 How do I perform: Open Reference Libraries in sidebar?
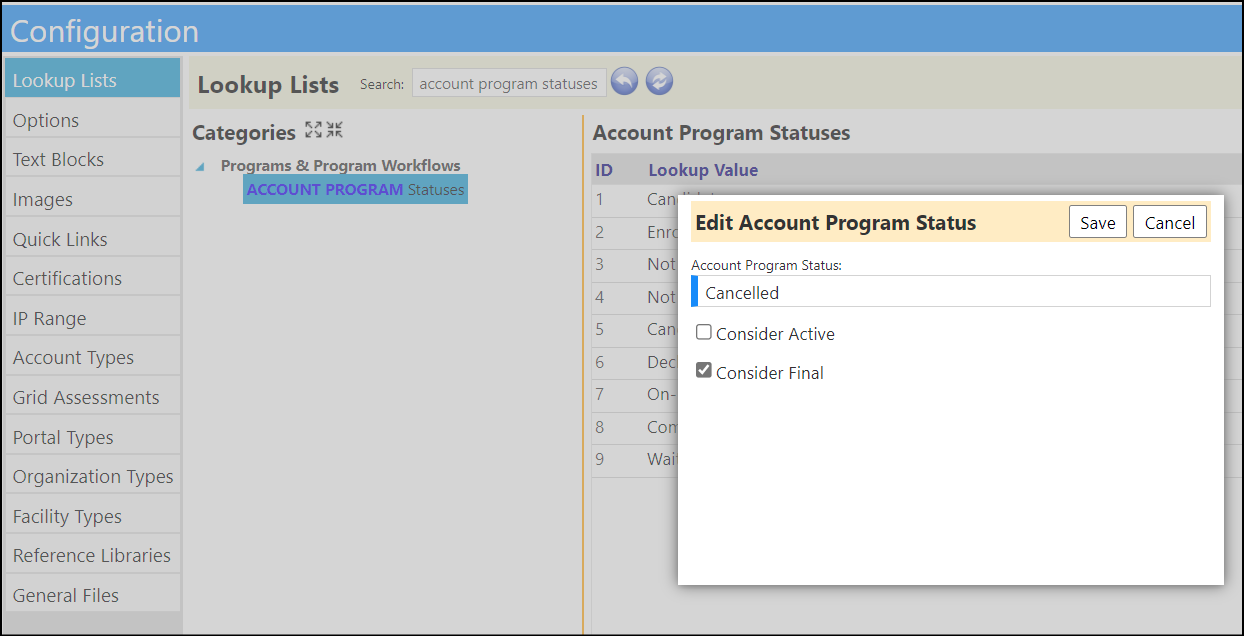pyautogui.click(x=92, y=555)
